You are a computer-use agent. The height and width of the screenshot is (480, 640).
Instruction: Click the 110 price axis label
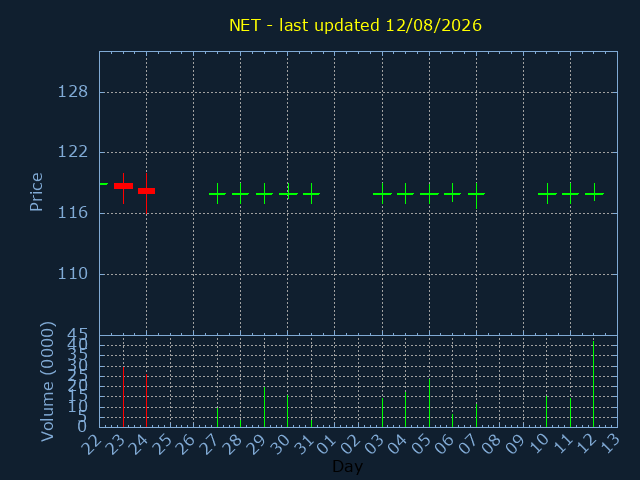coord(73,274)
